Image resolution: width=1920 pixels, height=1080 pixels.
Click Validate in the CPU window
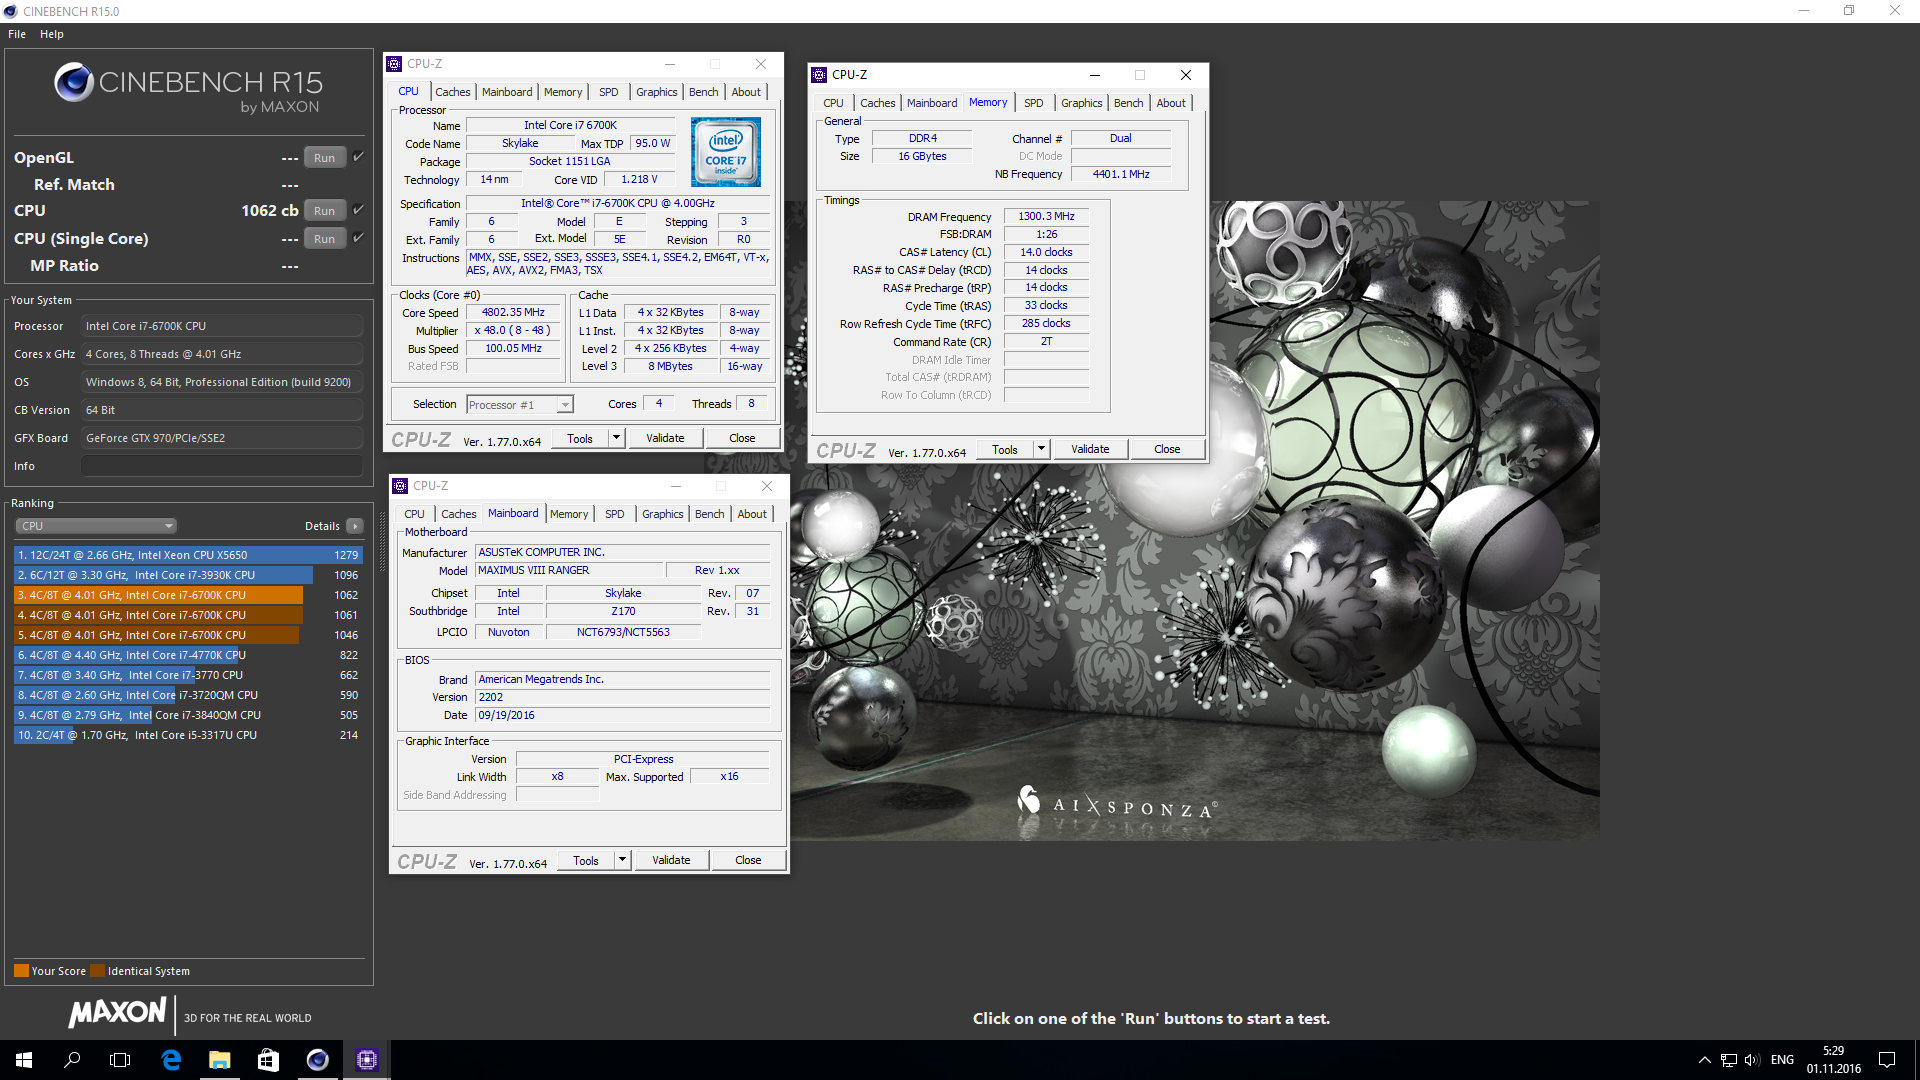click(665, 438)
